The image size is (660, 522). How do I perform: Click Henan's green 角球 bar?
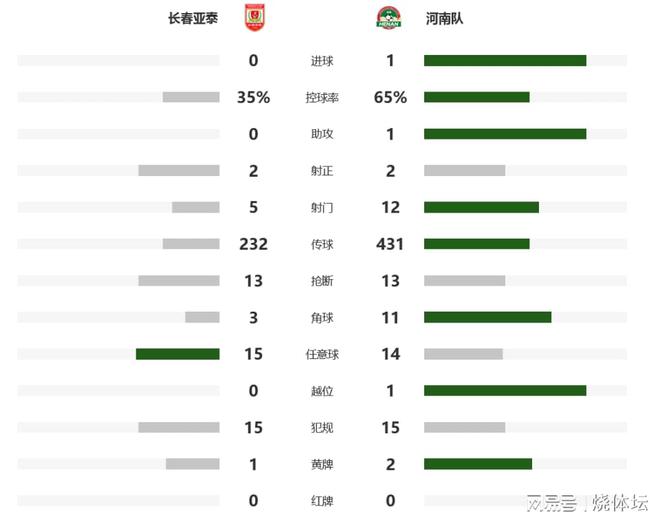(x=487, y=317)
